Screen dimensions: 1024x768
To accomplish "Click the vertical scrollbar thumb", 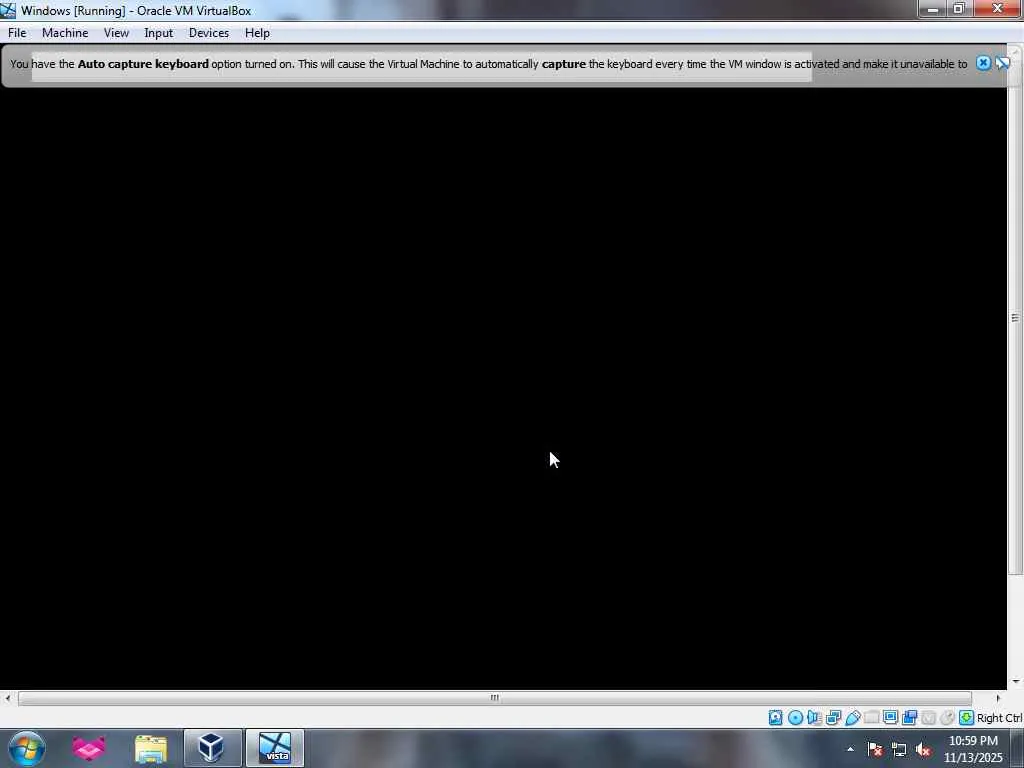I will click(x=1015, y=318).
